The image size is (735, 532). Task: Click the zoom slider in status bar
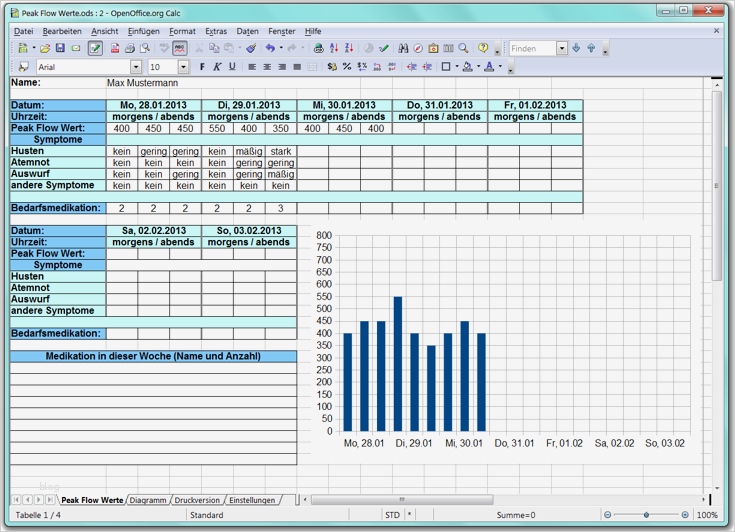click(646, 515)
